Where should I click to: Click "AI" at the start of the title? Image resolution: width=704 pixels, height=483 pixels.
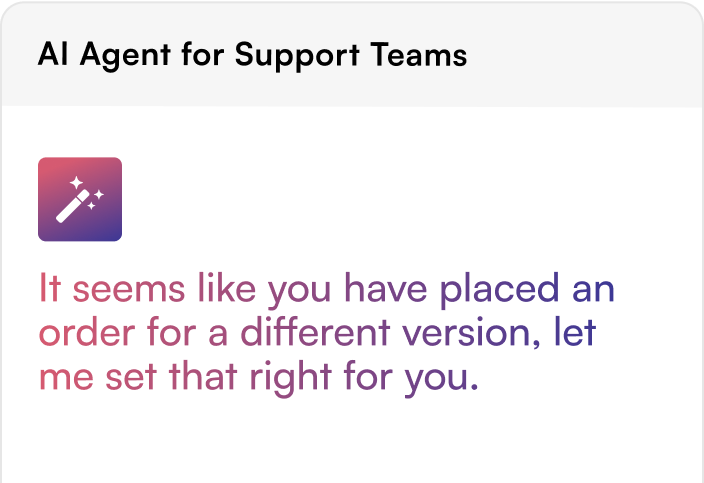pos(53,54)
